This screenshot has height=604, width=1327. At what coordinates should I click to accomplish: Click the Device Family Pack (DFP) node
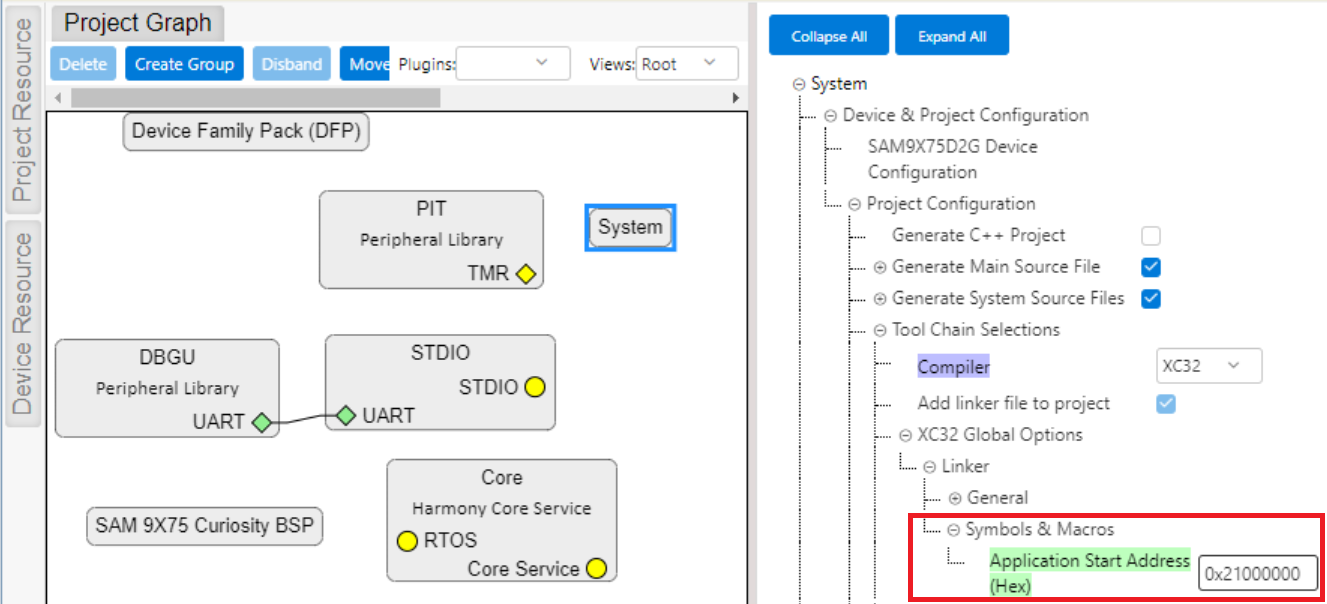coord(245,131)
